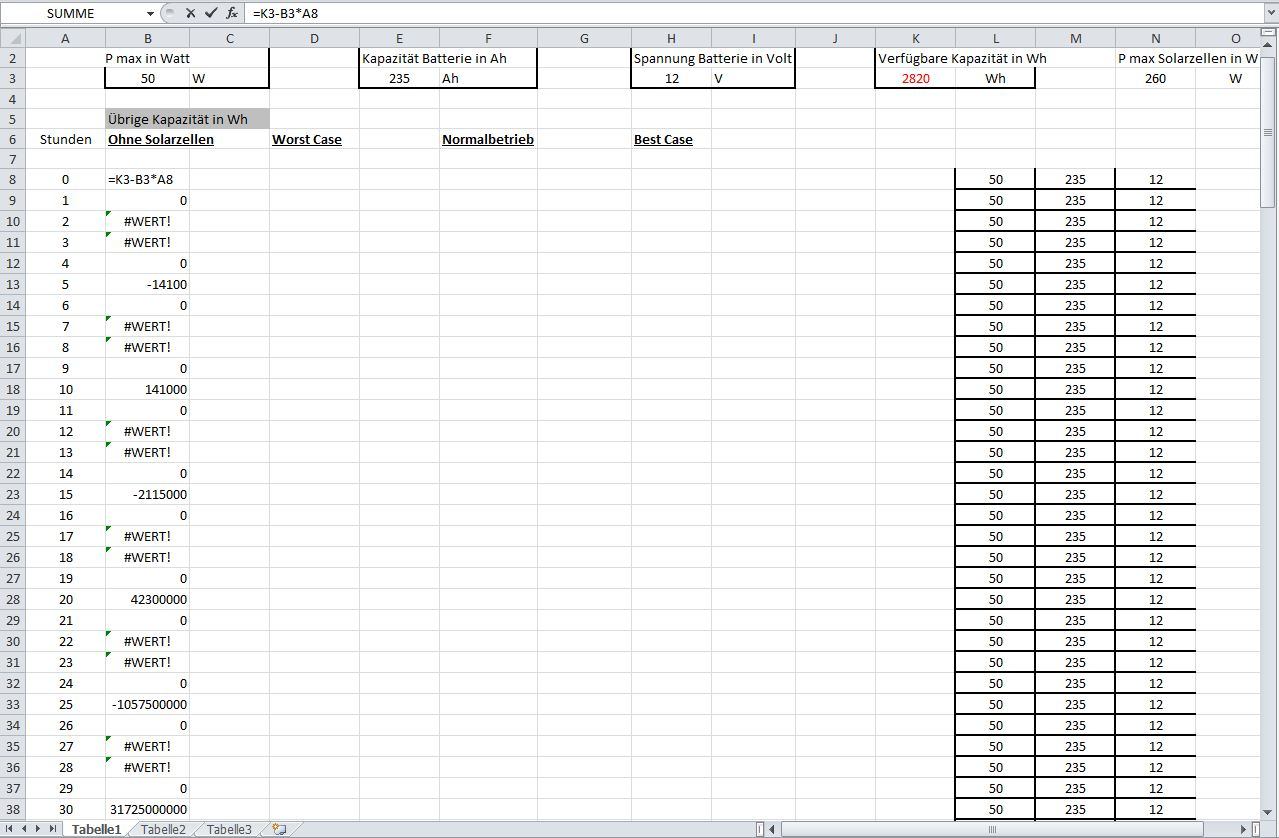The height and width of the screenshot is (838, 1279).
Task: Select cell B3 containing 50
Action: 147,78
